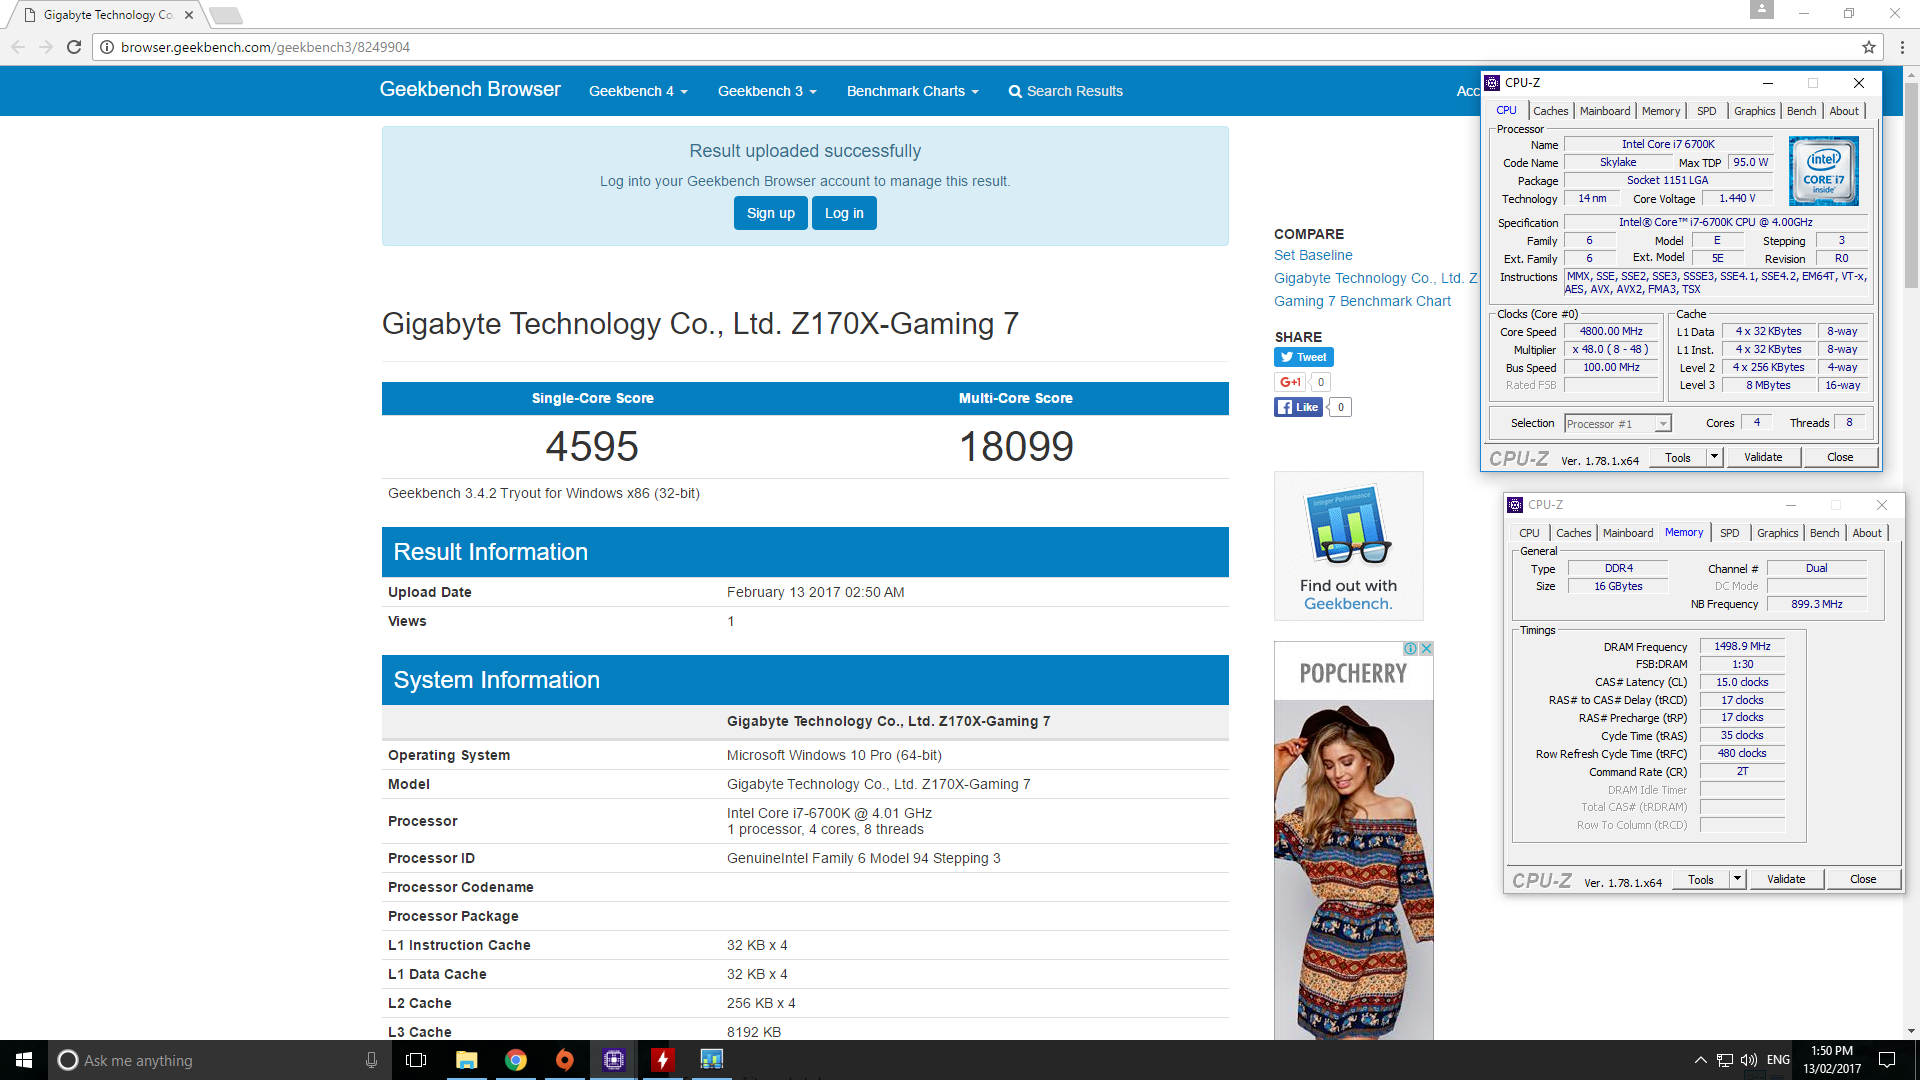Share the result with the Tweet button

(x=1303, y=357)
